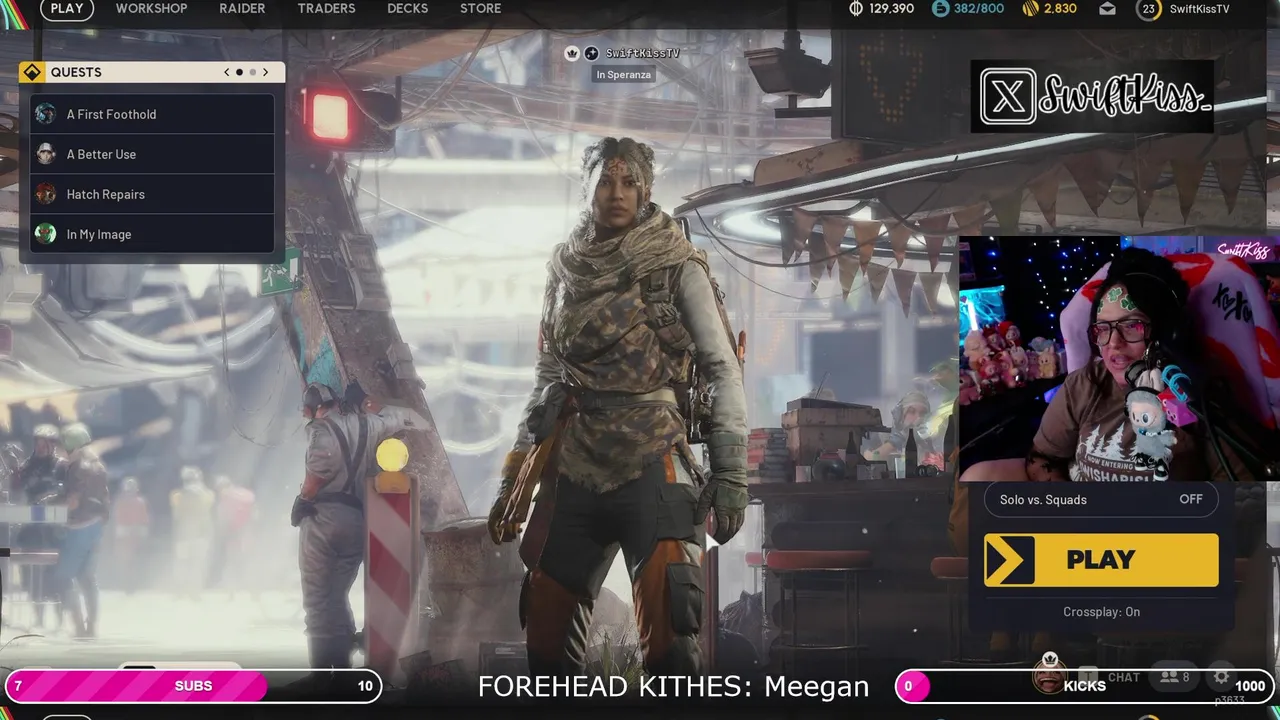Click the Crossplay: On text
This screenshot has width=1280, height=720.
tap(1101, 612)
